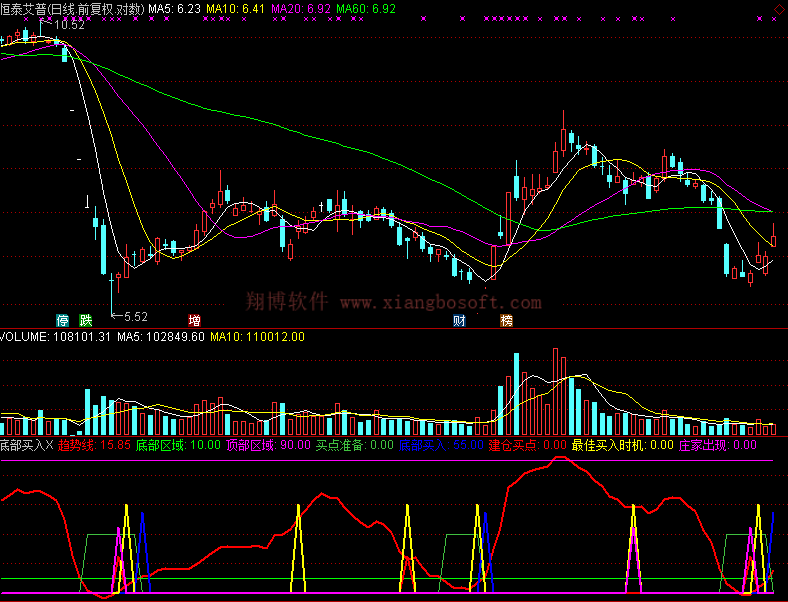This screenshot has height=602, width=788.
Task: Click the green 跌 event marker
Action: point(86,320)
